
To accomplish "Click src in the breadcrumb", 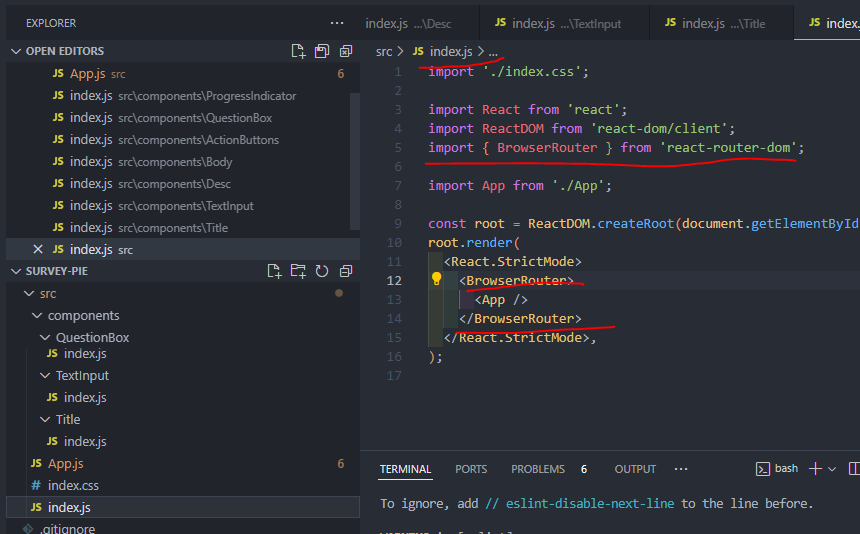I will coord(384,52).
